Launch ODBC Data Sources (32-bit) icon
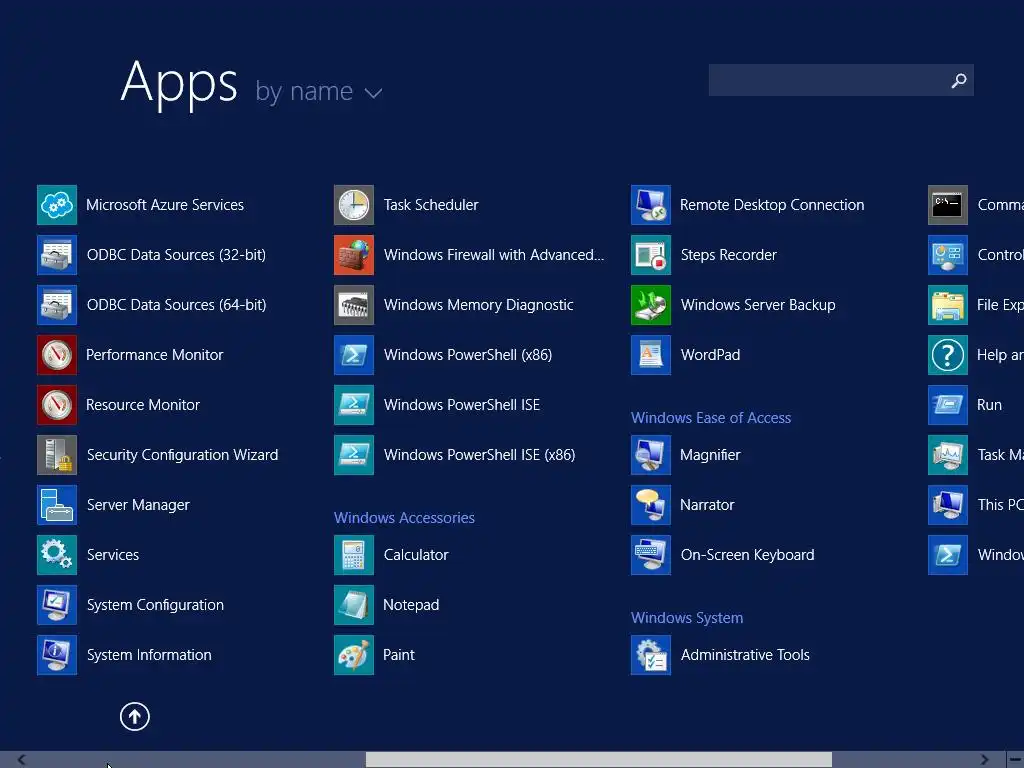The width and height of the screenshot is (1024, 768). point(57,255)
